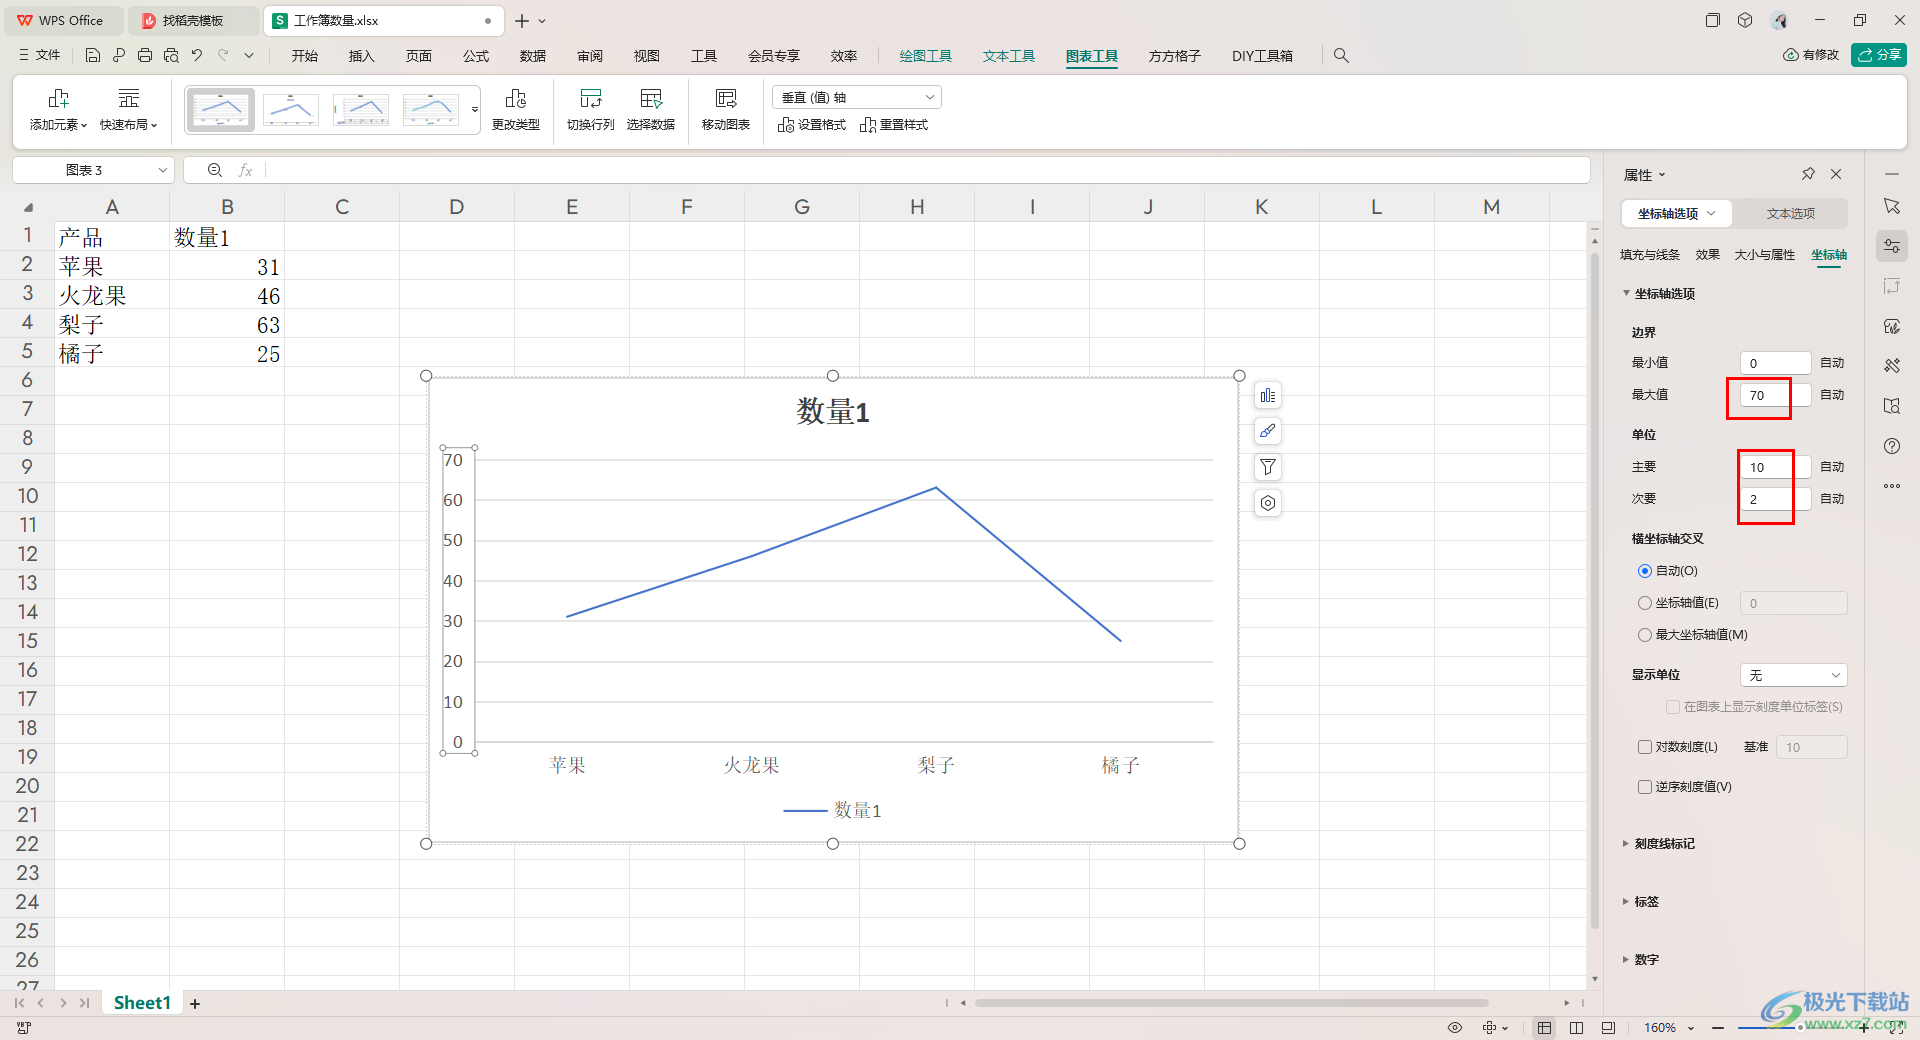Open the 文件 menu
The image size is (1920, 1040).
coord(40,56)
